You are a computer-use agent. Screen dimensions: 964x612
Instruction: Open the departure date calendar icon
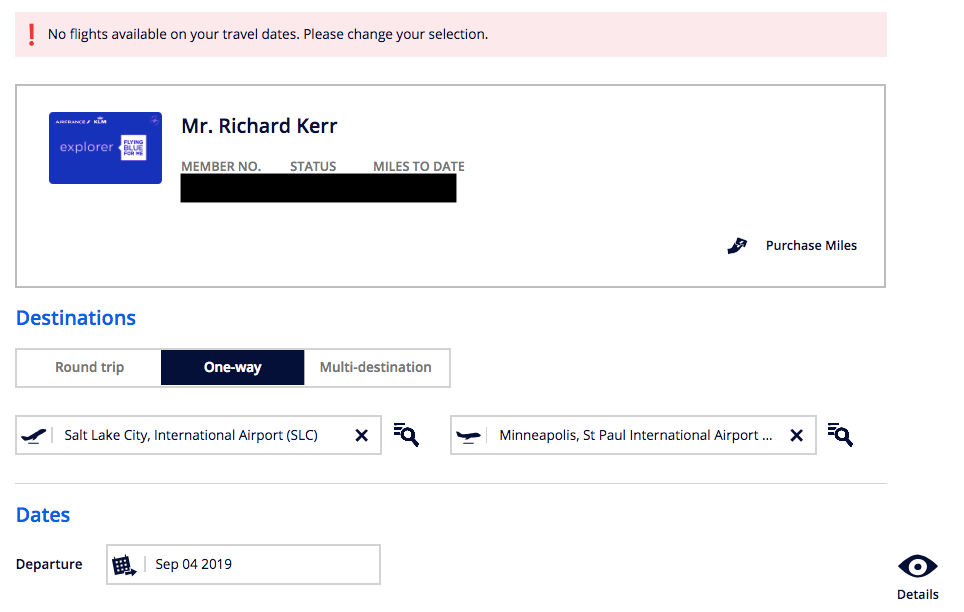tap(124, 565)
